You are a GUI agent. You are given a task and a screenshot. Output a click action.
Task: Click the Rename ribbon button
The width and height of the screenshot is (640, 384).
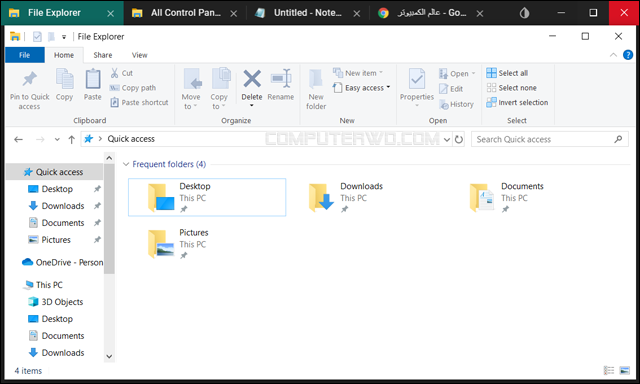[281, 85]
